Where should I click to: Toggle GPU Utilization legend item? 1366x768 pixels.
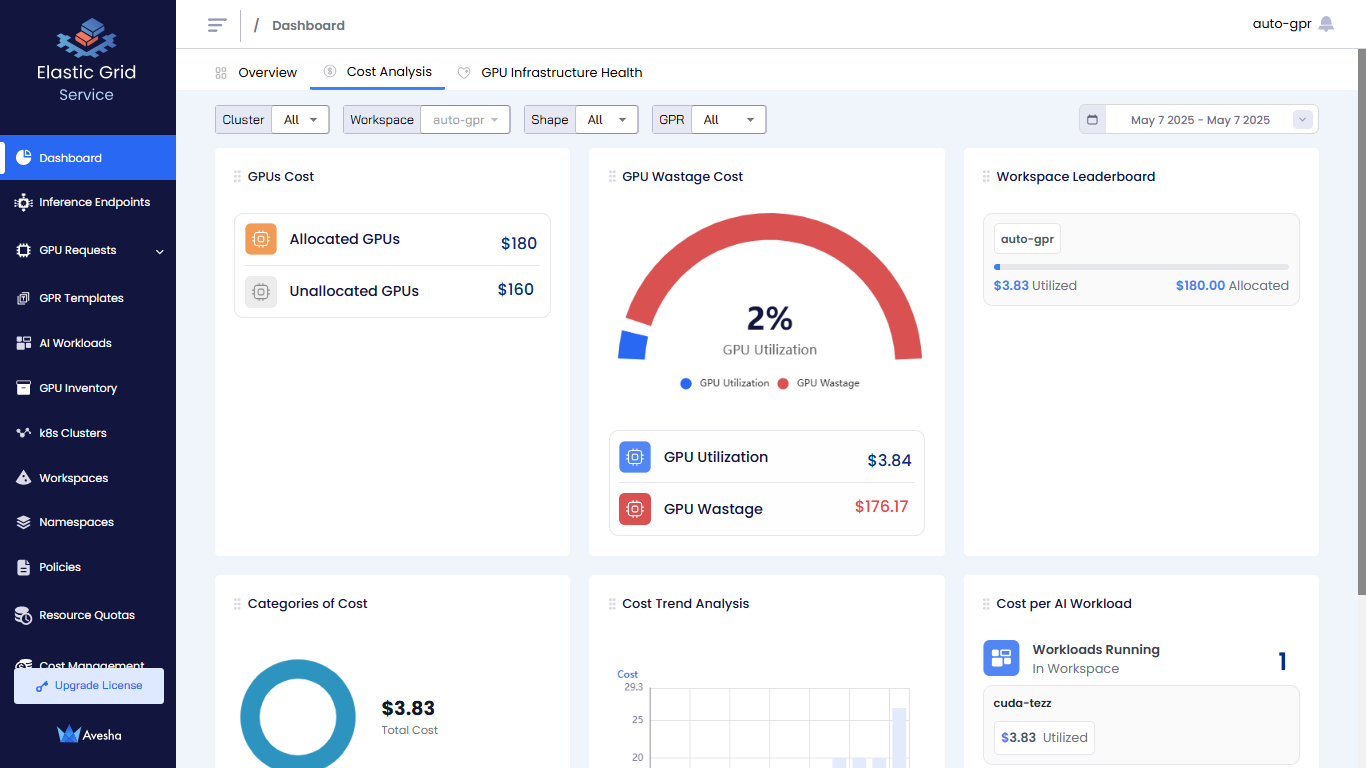pos(724,383)
